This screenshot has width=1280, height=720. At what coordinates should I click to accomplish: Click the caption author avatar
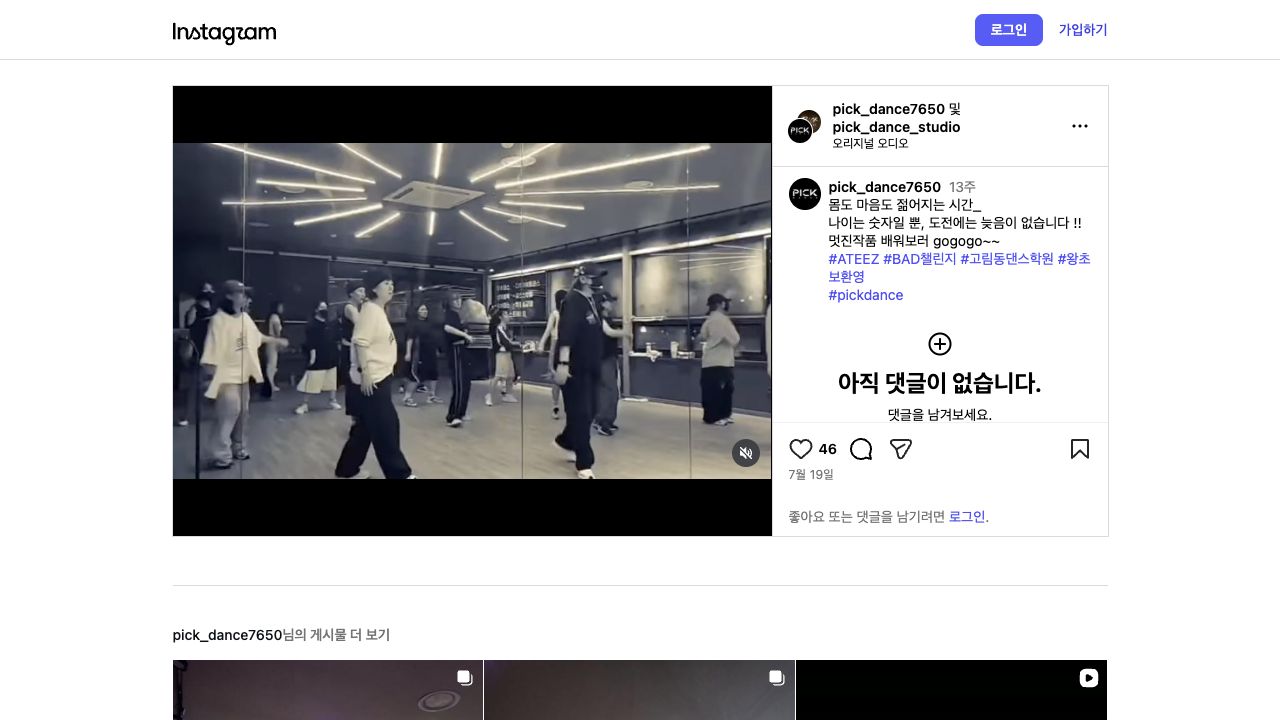point(805,194)
